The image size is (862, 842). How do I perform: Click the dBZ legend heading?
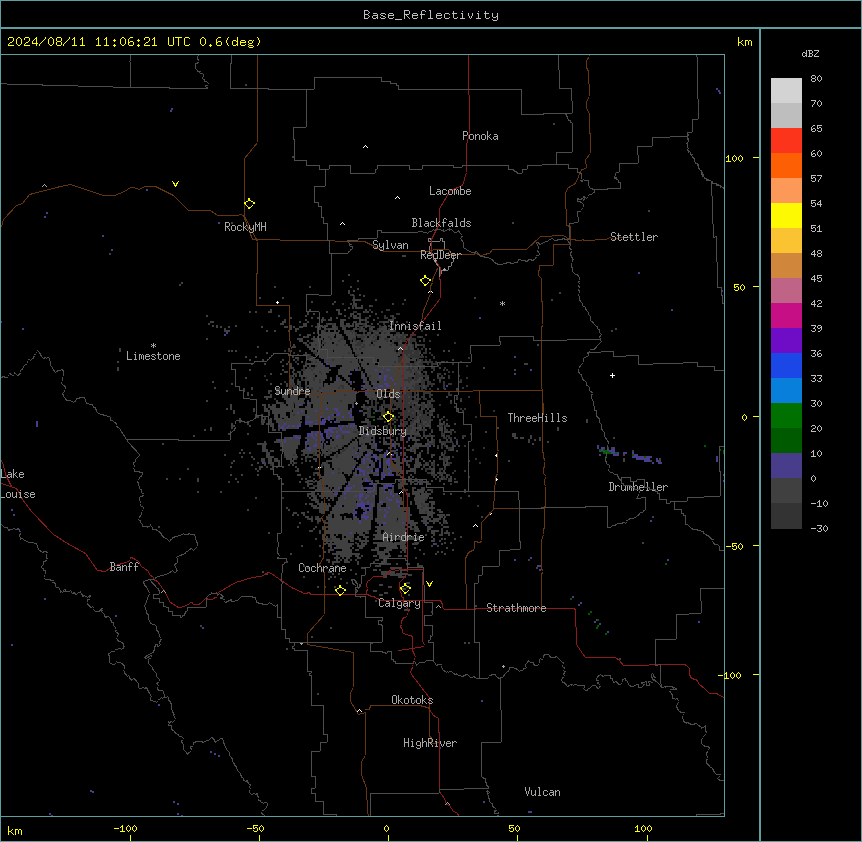[810, 53]
